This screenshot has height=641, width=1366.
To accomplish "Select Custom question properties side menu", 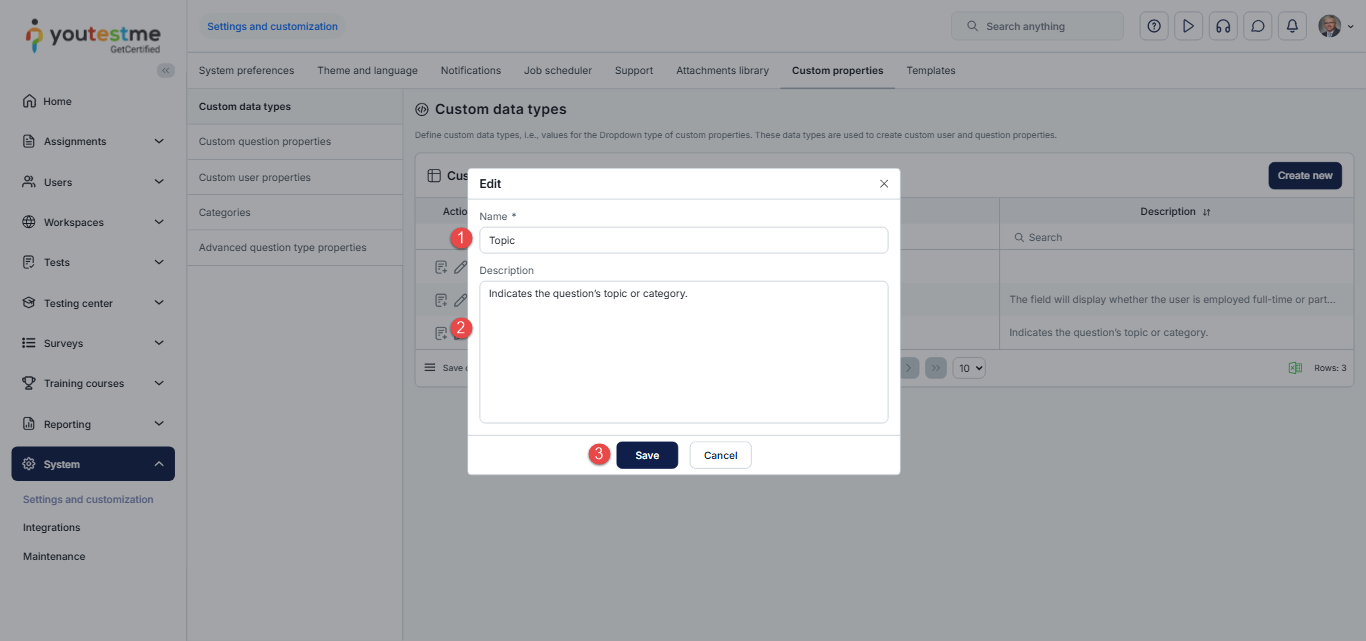I will 295,142.
